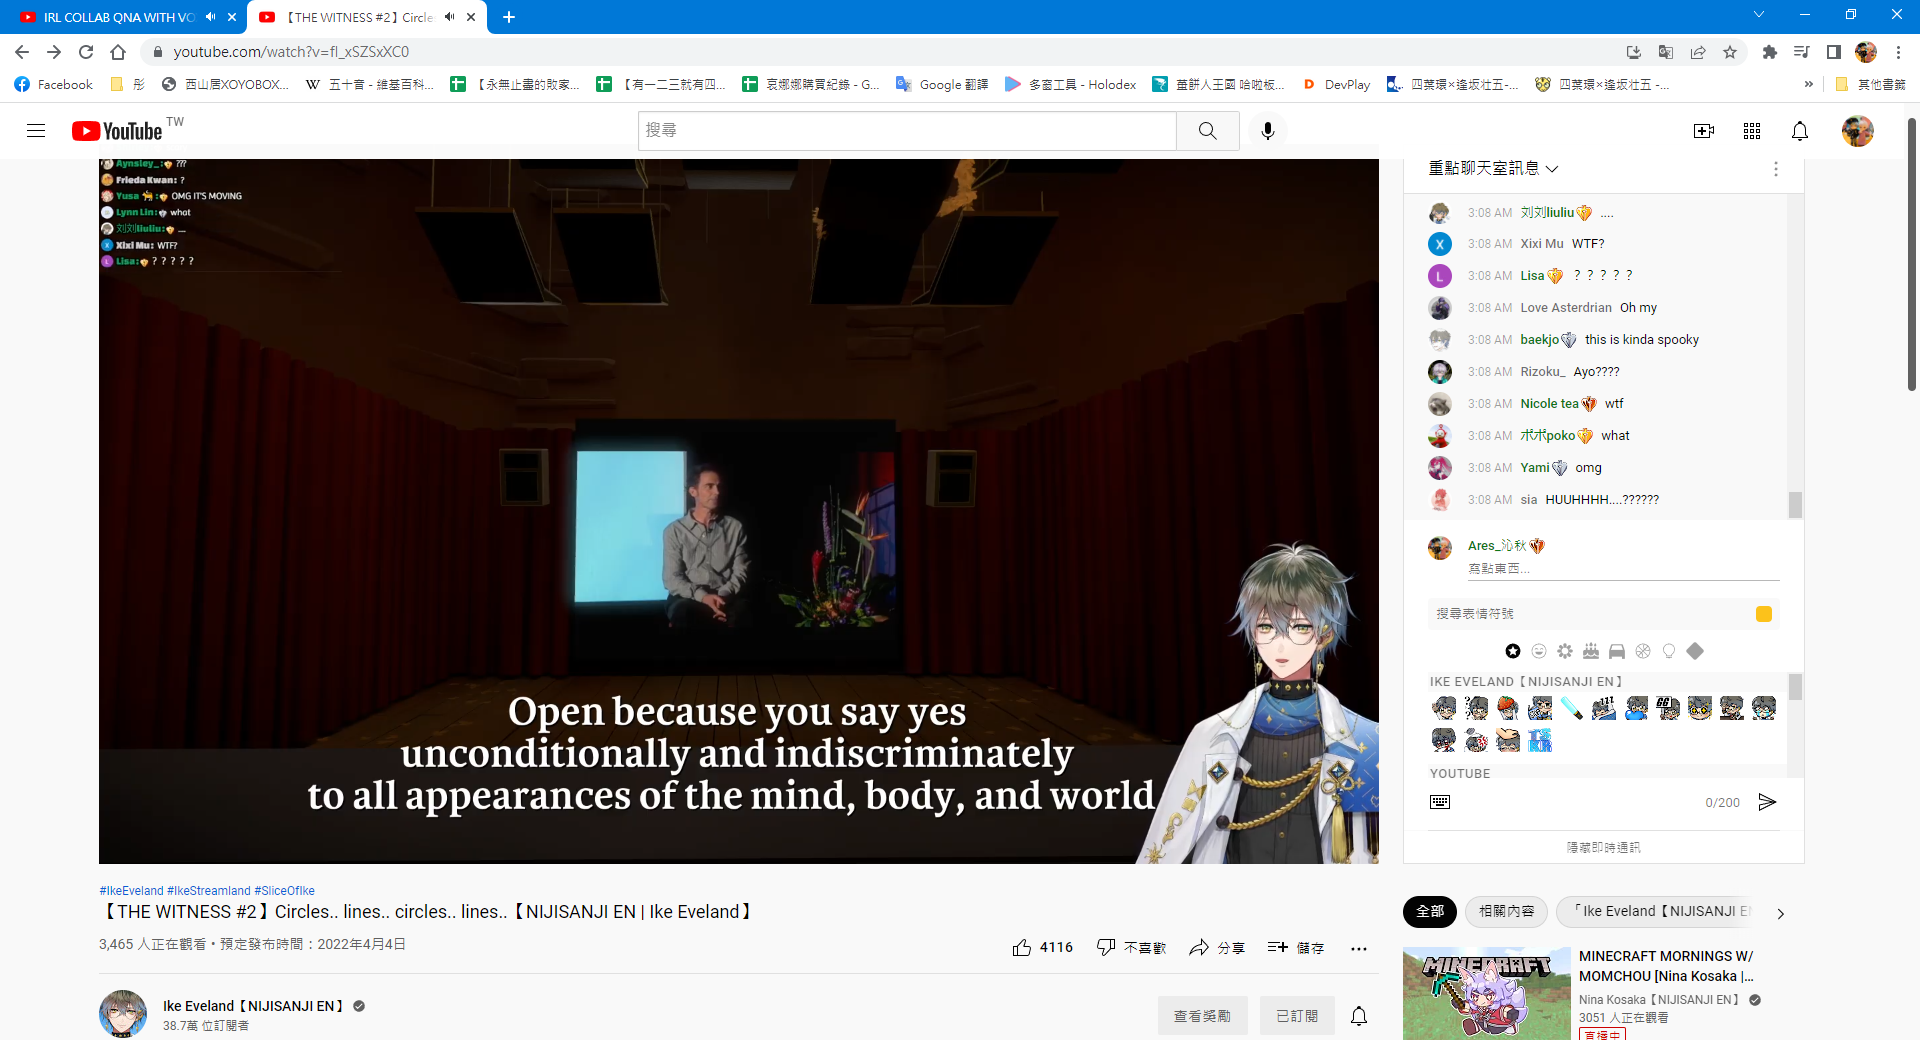
Task: Open the YouTube apps grid
Action: pyautogui.click(x=1752, y=131)
